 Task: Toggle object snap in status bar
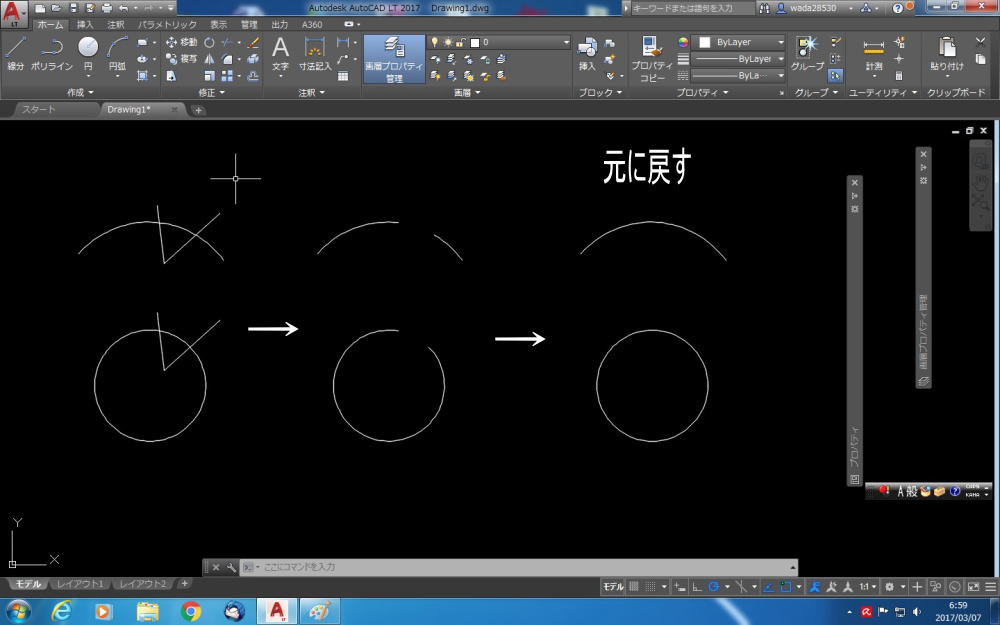786,587
